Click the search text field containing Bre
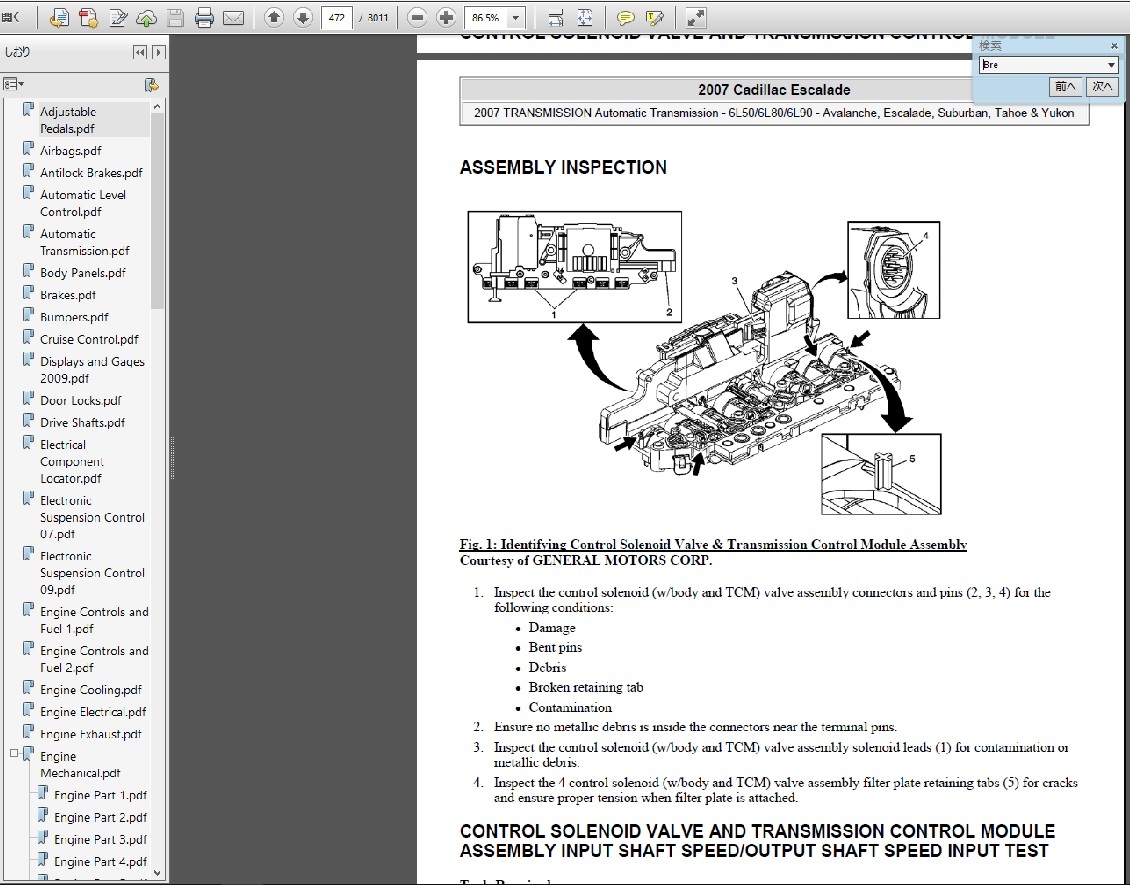 click(1042, 65)
